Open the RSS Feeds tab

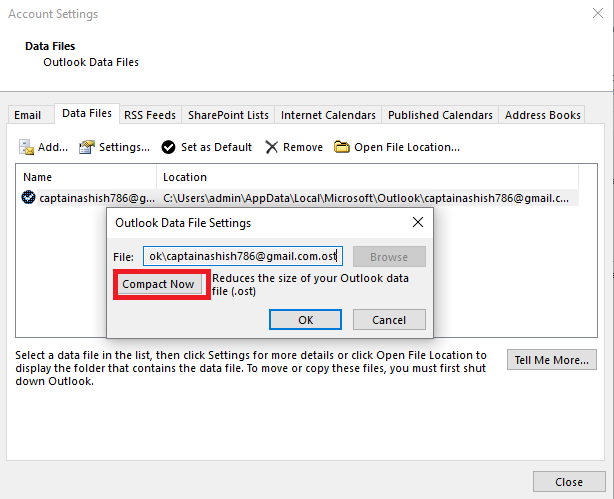(x=150, y=115)
